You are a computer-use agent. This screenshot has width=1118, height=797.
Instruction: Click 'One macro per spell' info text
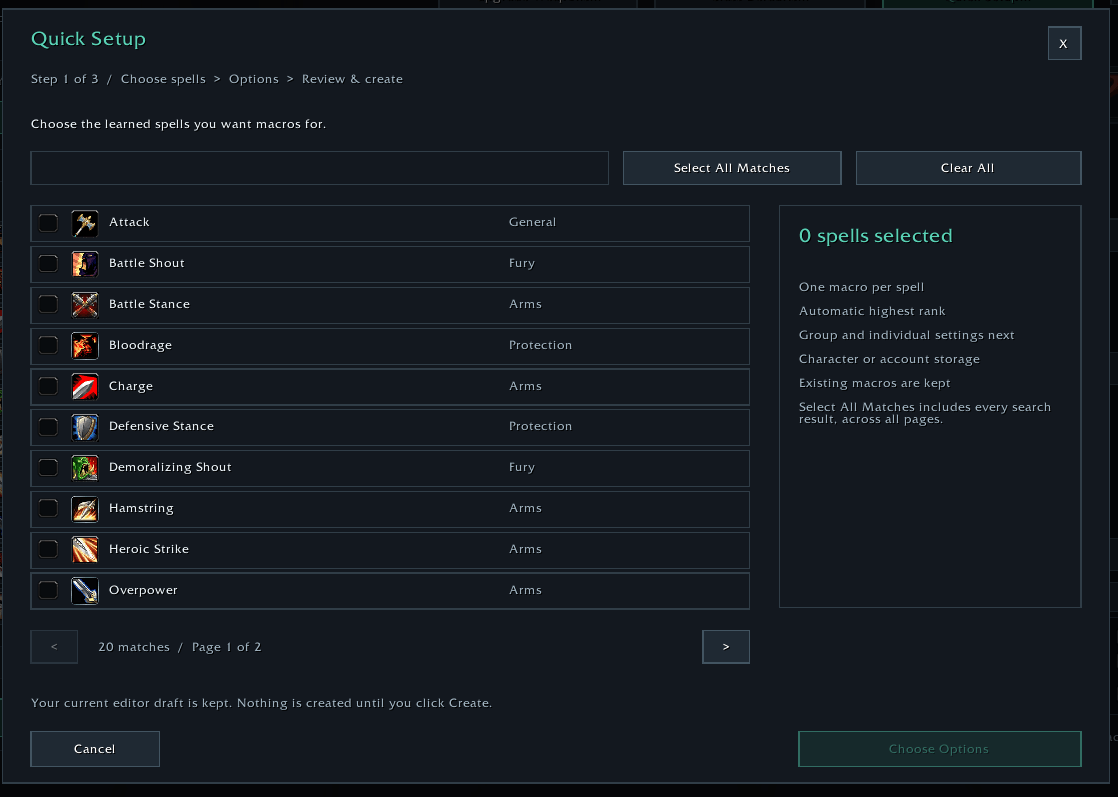[861, 287]
